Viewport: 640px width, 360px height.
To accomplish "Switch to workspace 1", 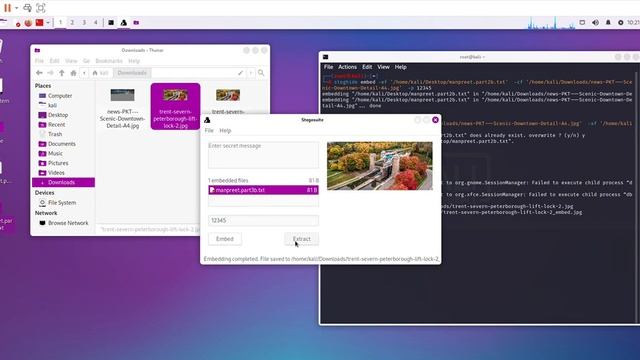I will [60, 22].
